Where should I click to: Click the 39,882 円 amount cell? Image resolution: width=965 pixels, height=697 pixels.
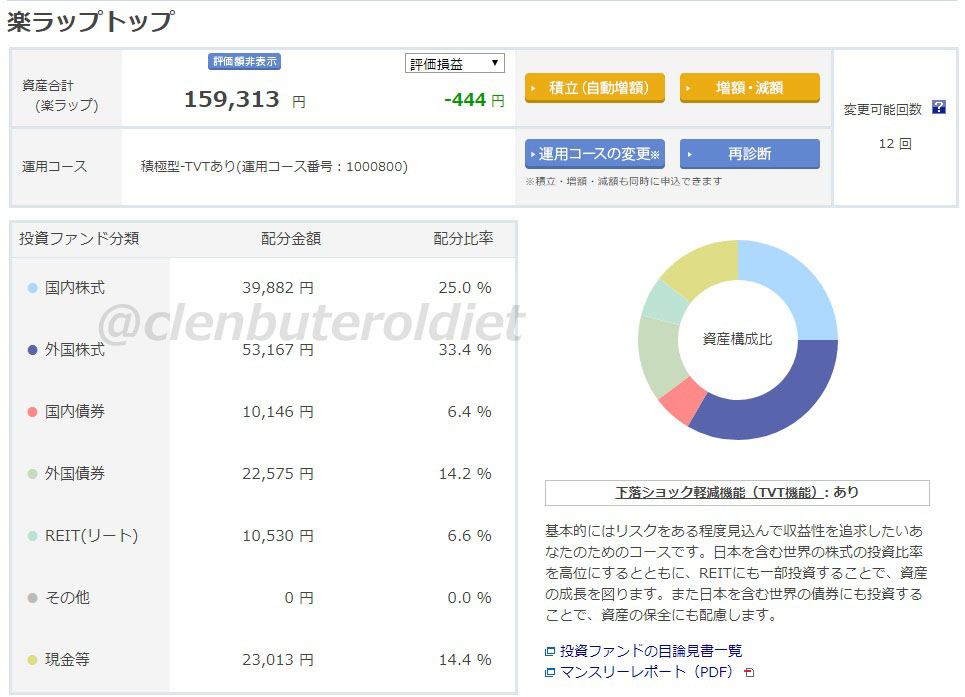(x=278, y=288)
